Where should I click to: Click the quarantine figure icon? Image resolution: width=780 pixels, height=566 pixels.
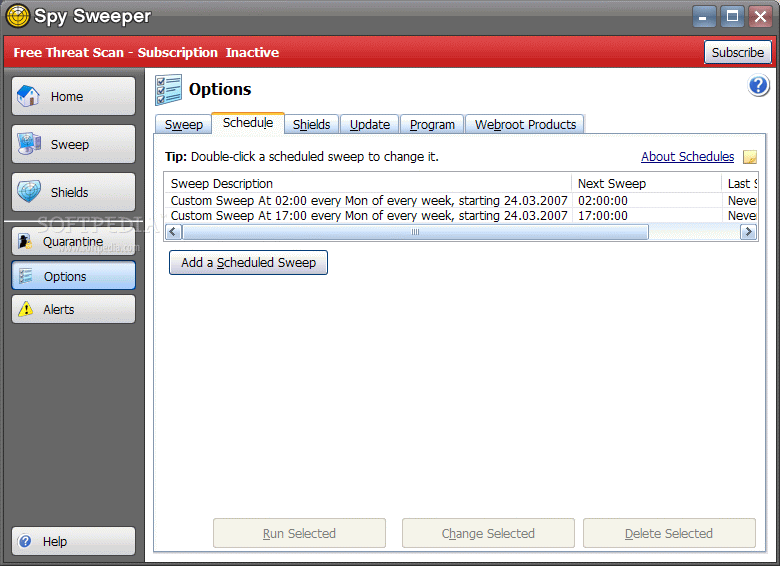tap(25, 242)
